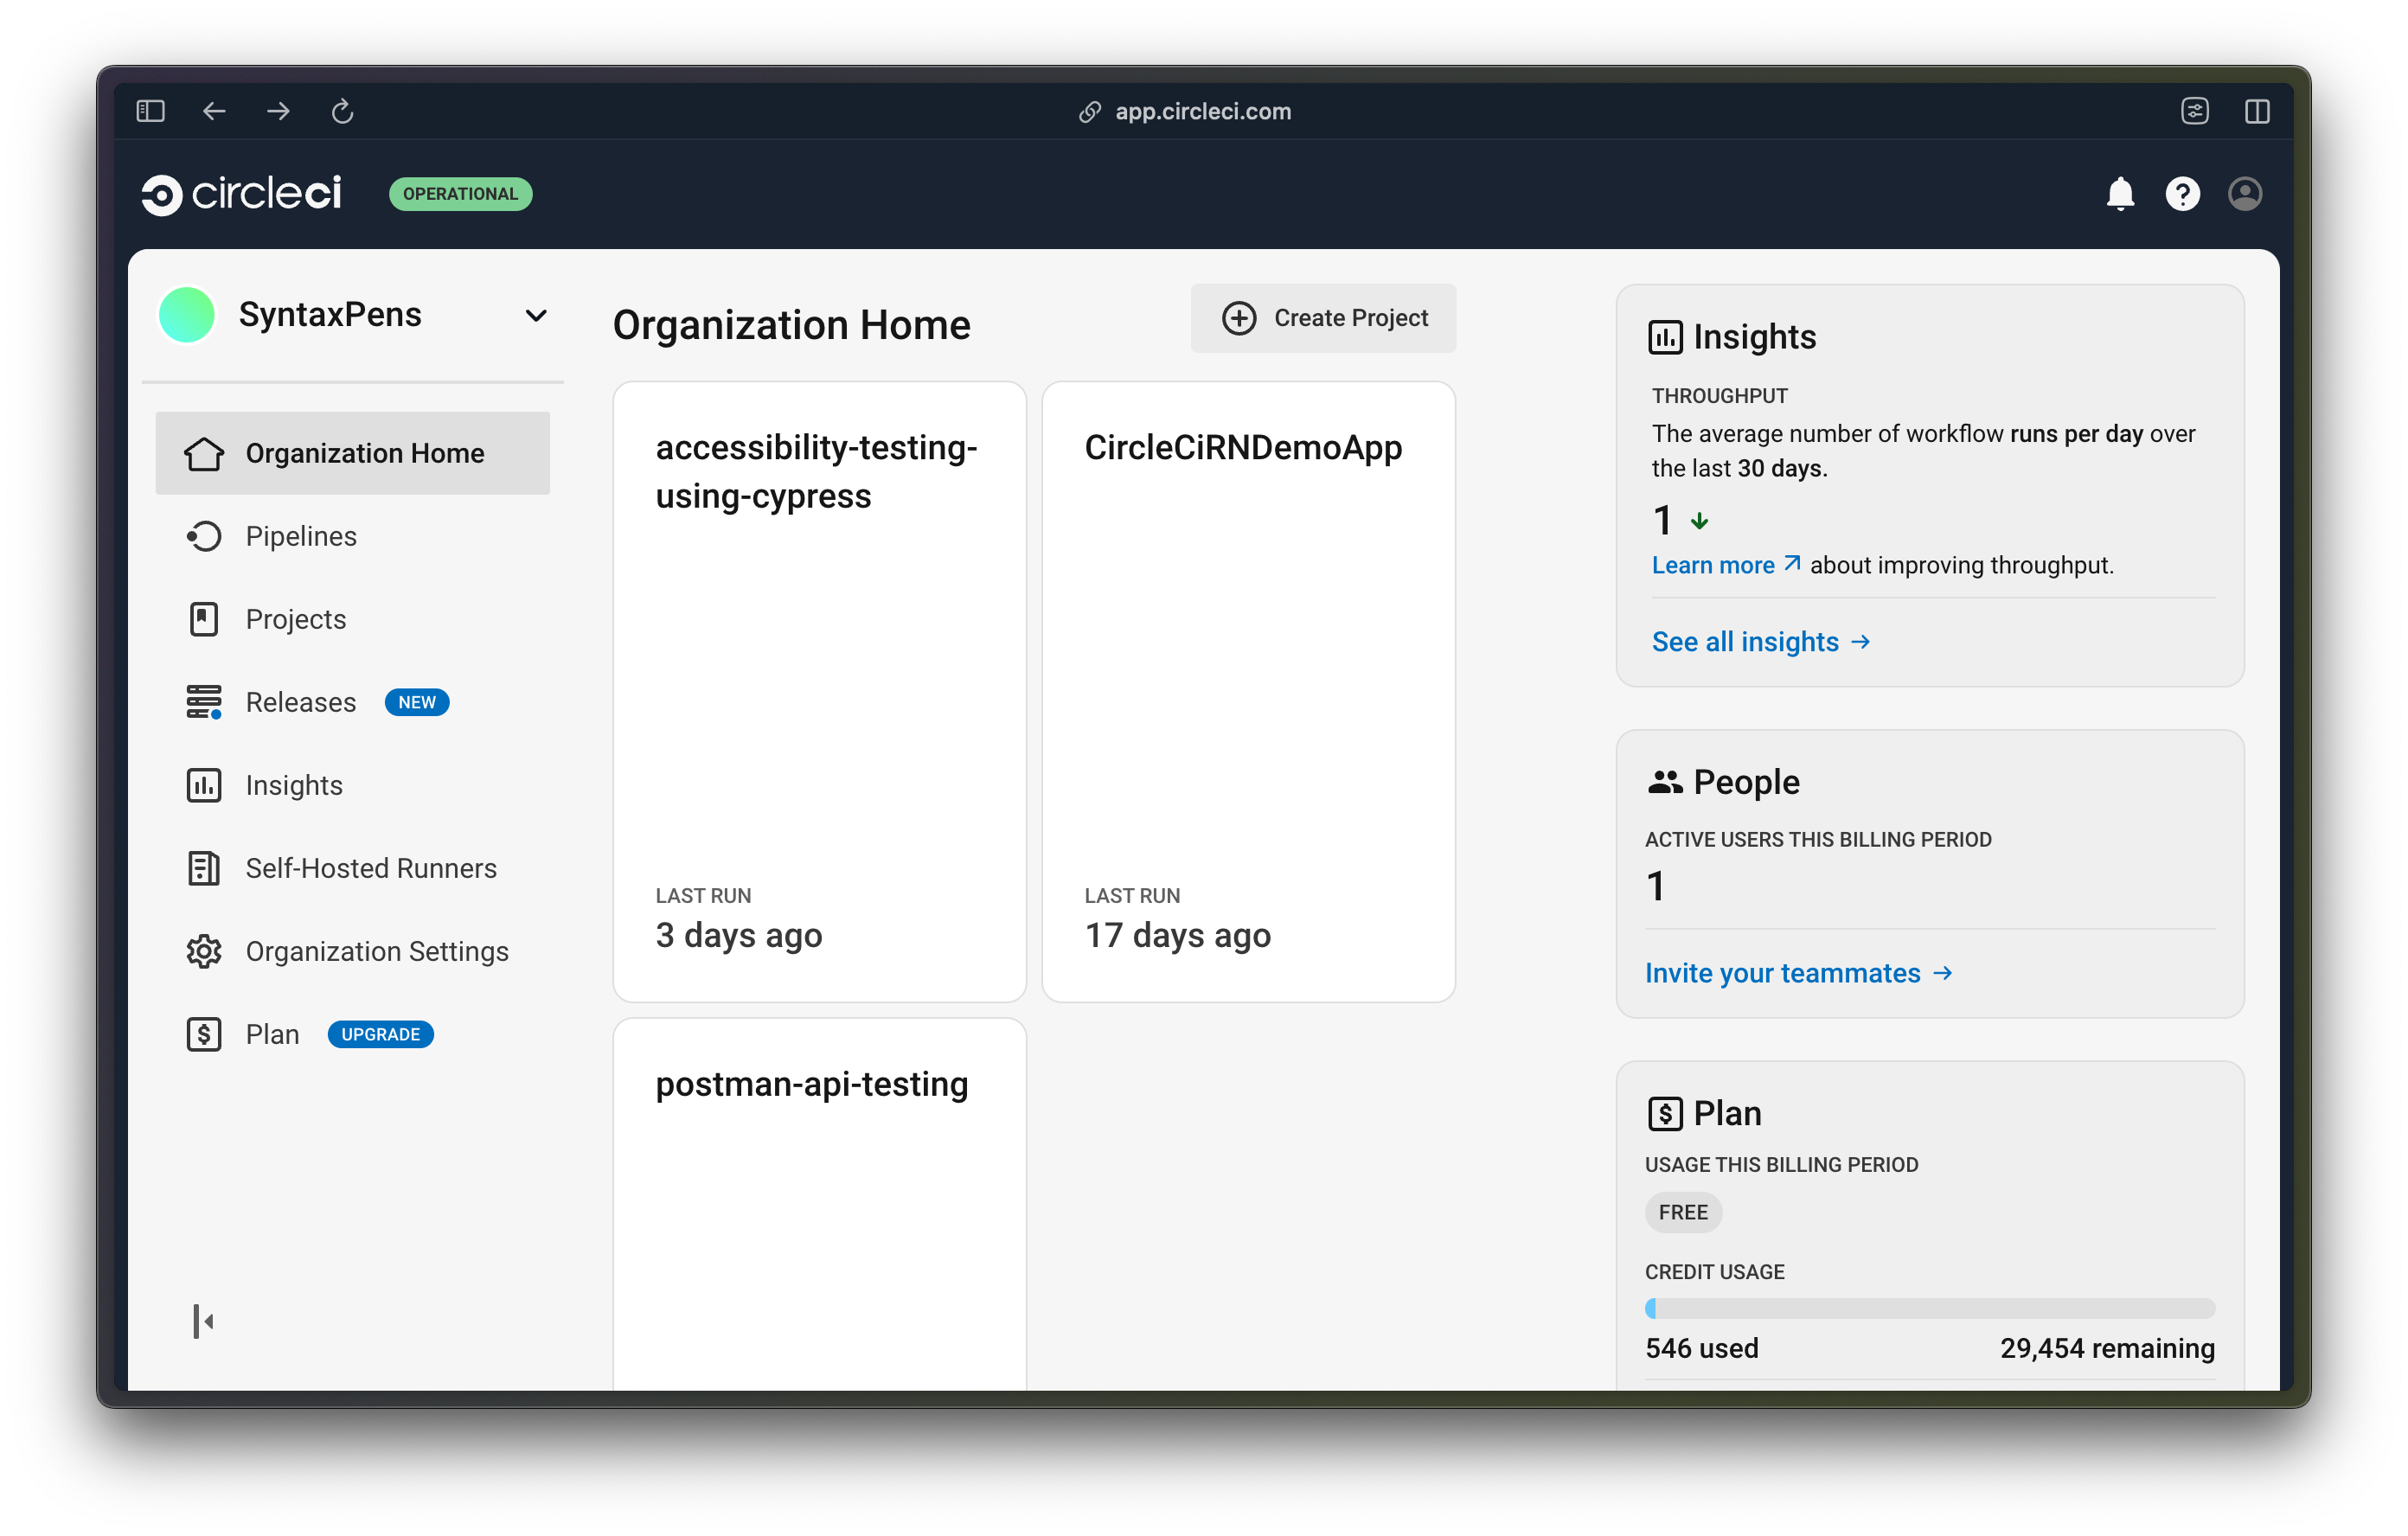
Task: Click the Insights panel chart icon
Action: tap(1665, 337)
